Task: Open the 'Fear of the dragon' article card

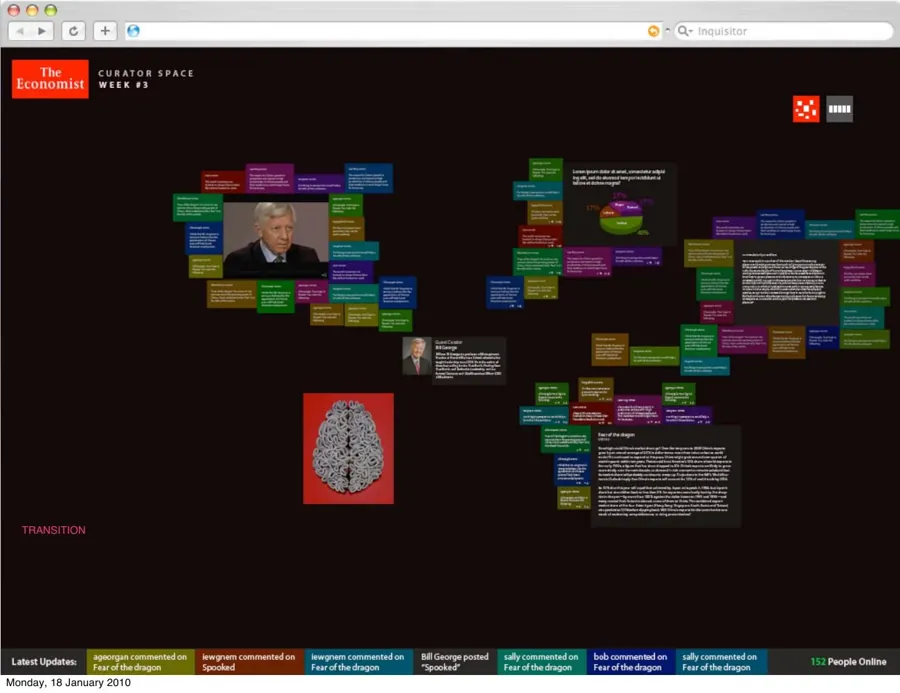Action: click(665, 476)
